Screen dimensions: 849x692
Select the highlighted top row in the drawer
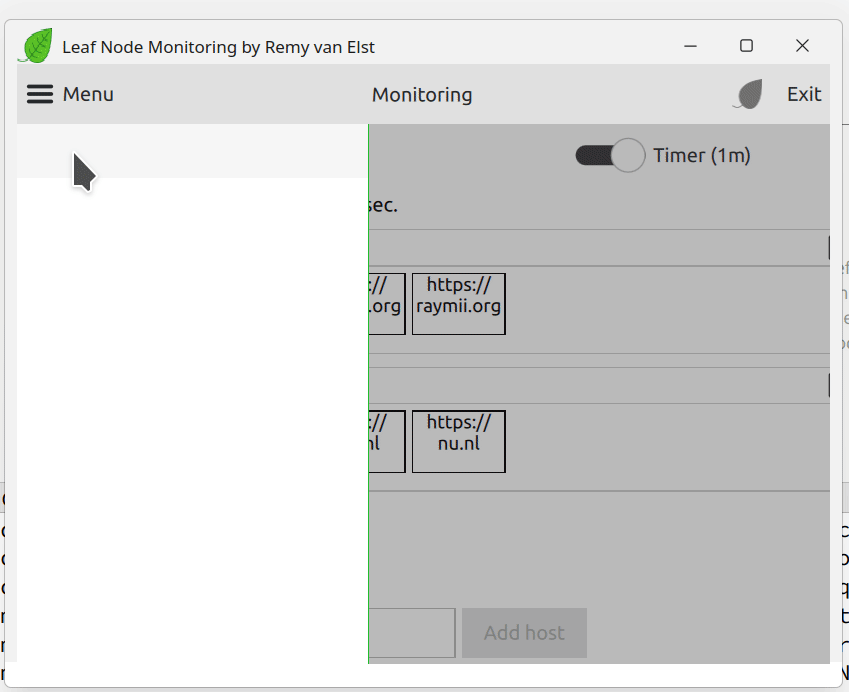point(192,151)
